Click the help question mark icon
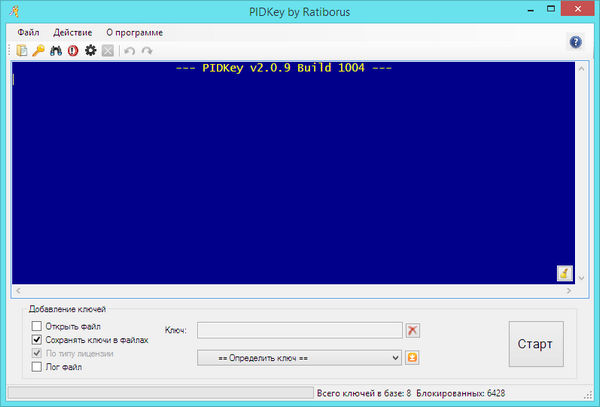The width and height of the screenshot is (600, 407). pos(575,42)
